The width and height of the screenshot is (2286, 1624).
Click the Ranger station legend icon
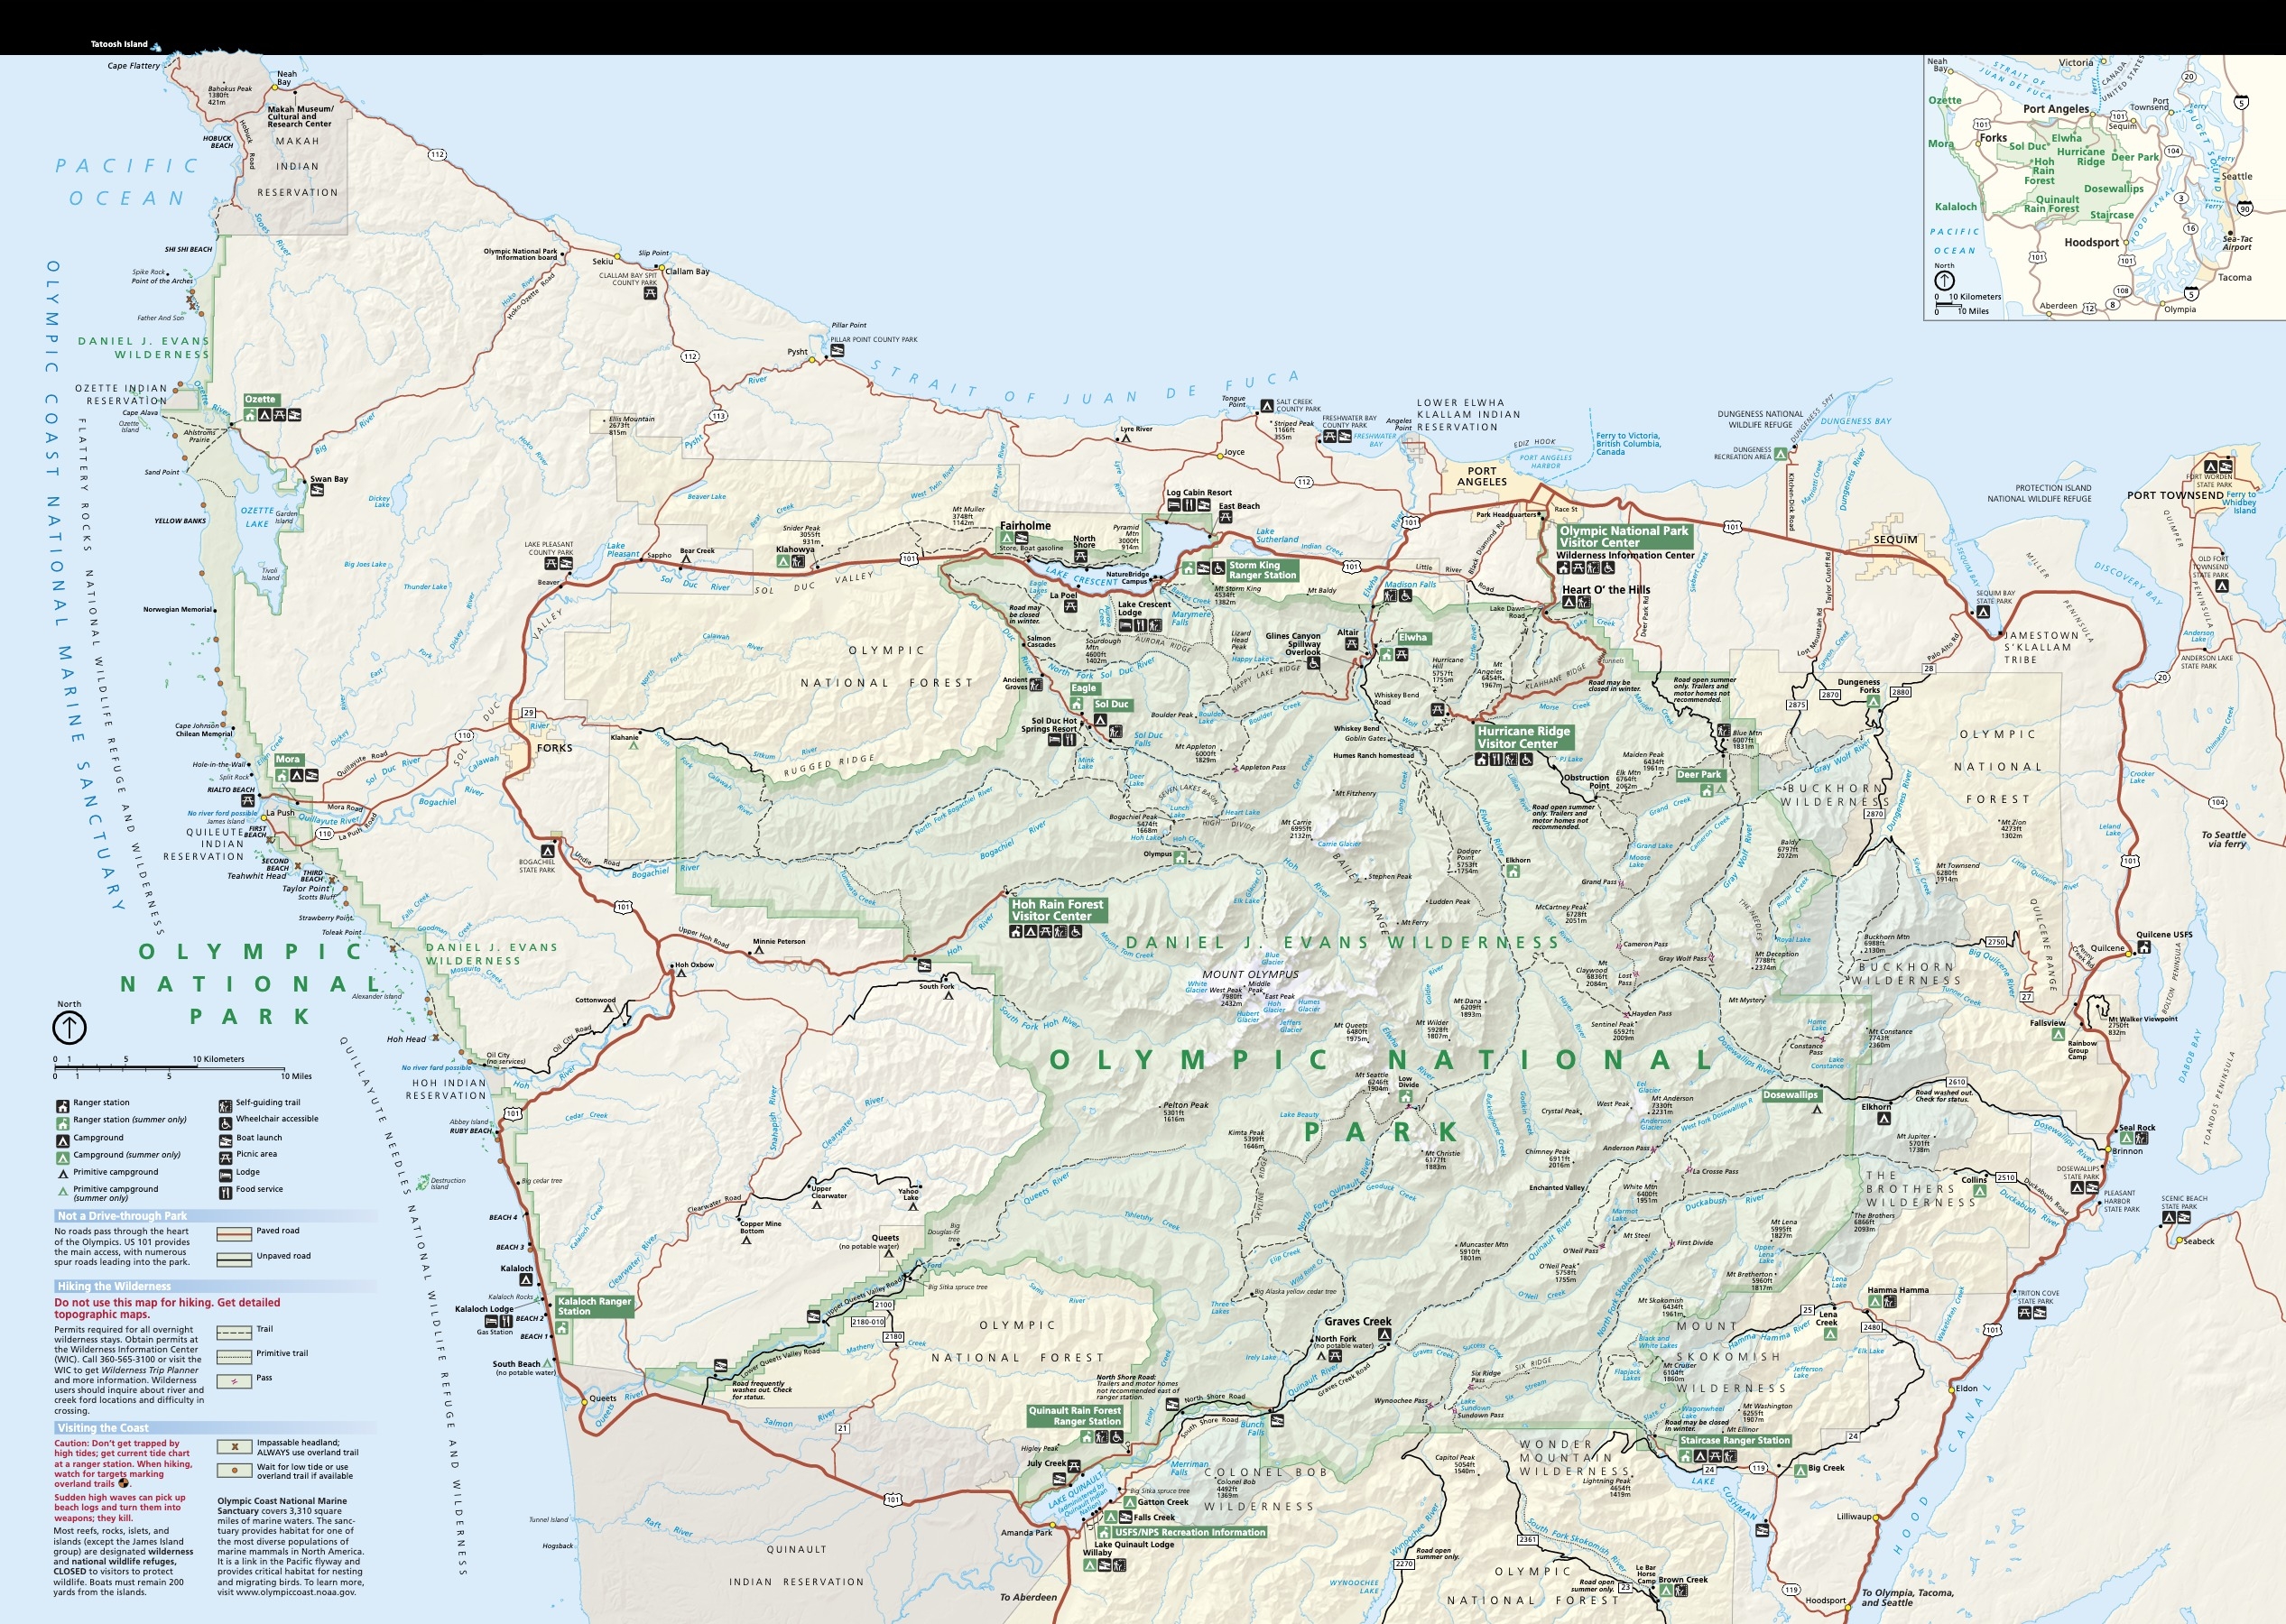pyautogui.click(x=62, y=1105)
